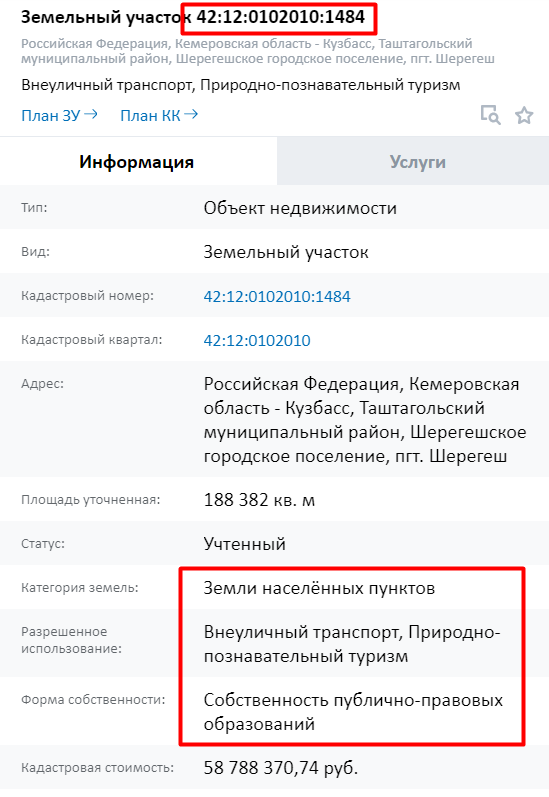Click the Земли населённых пунктов value
The width and height of the screenshot is (549, 797).
[x=319, y=588]
